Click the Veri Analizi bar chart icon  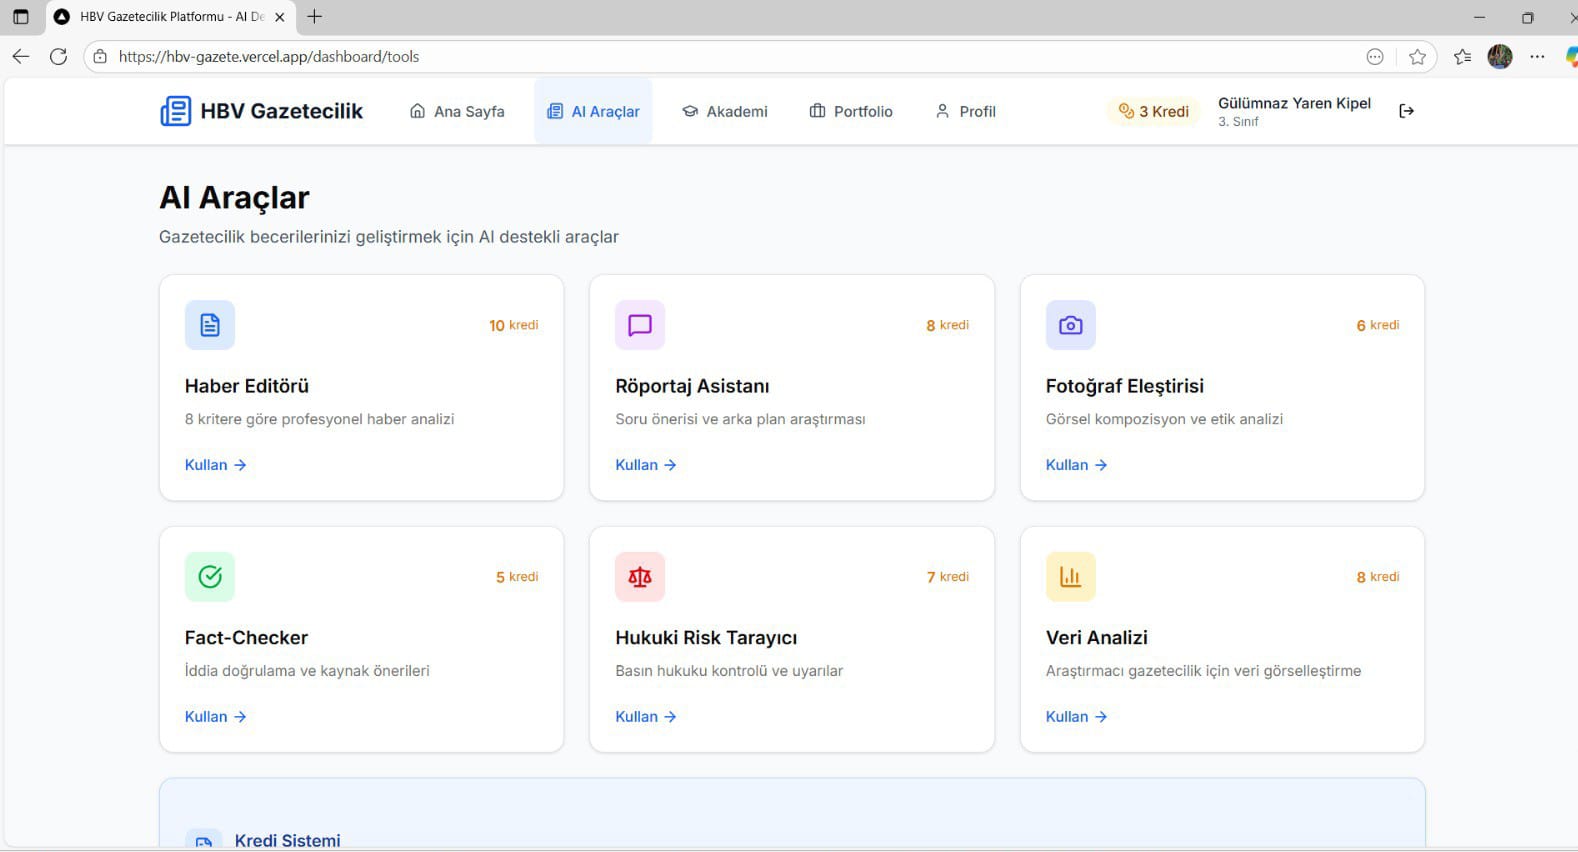1070,577
